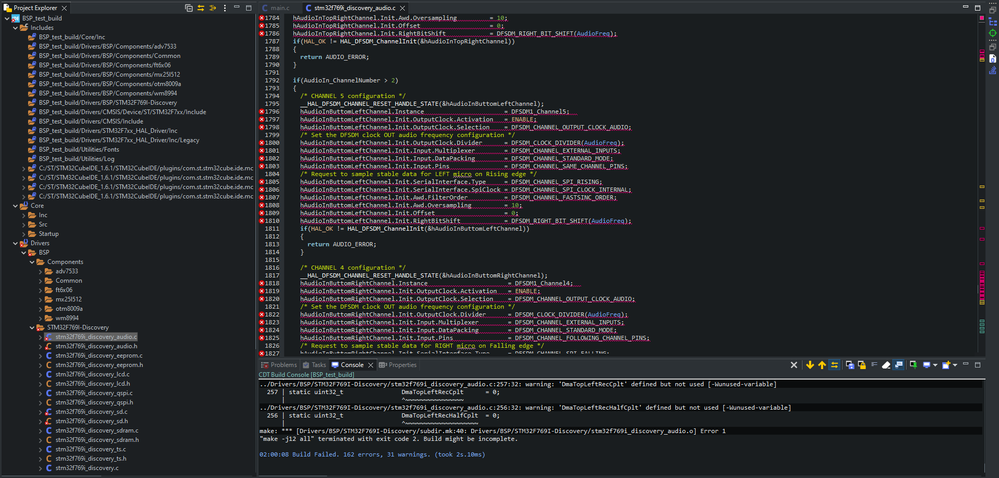Toggle Scroll Lock in Console
The height and width of the screenshot is (478, 999).
[861, 365]
